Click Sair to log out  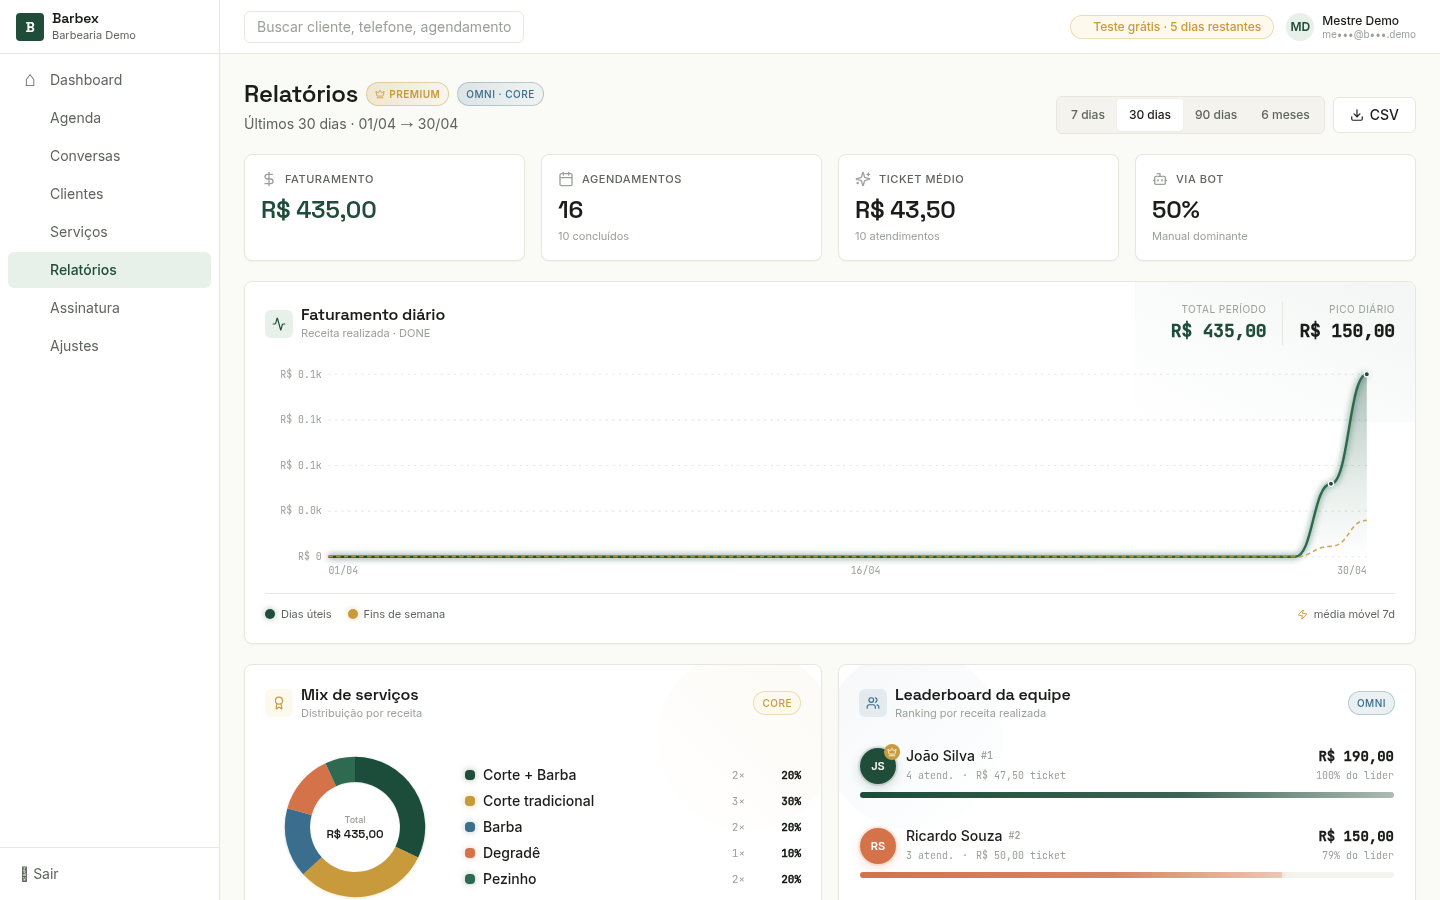pyautogui.click(x=40, y=874)
